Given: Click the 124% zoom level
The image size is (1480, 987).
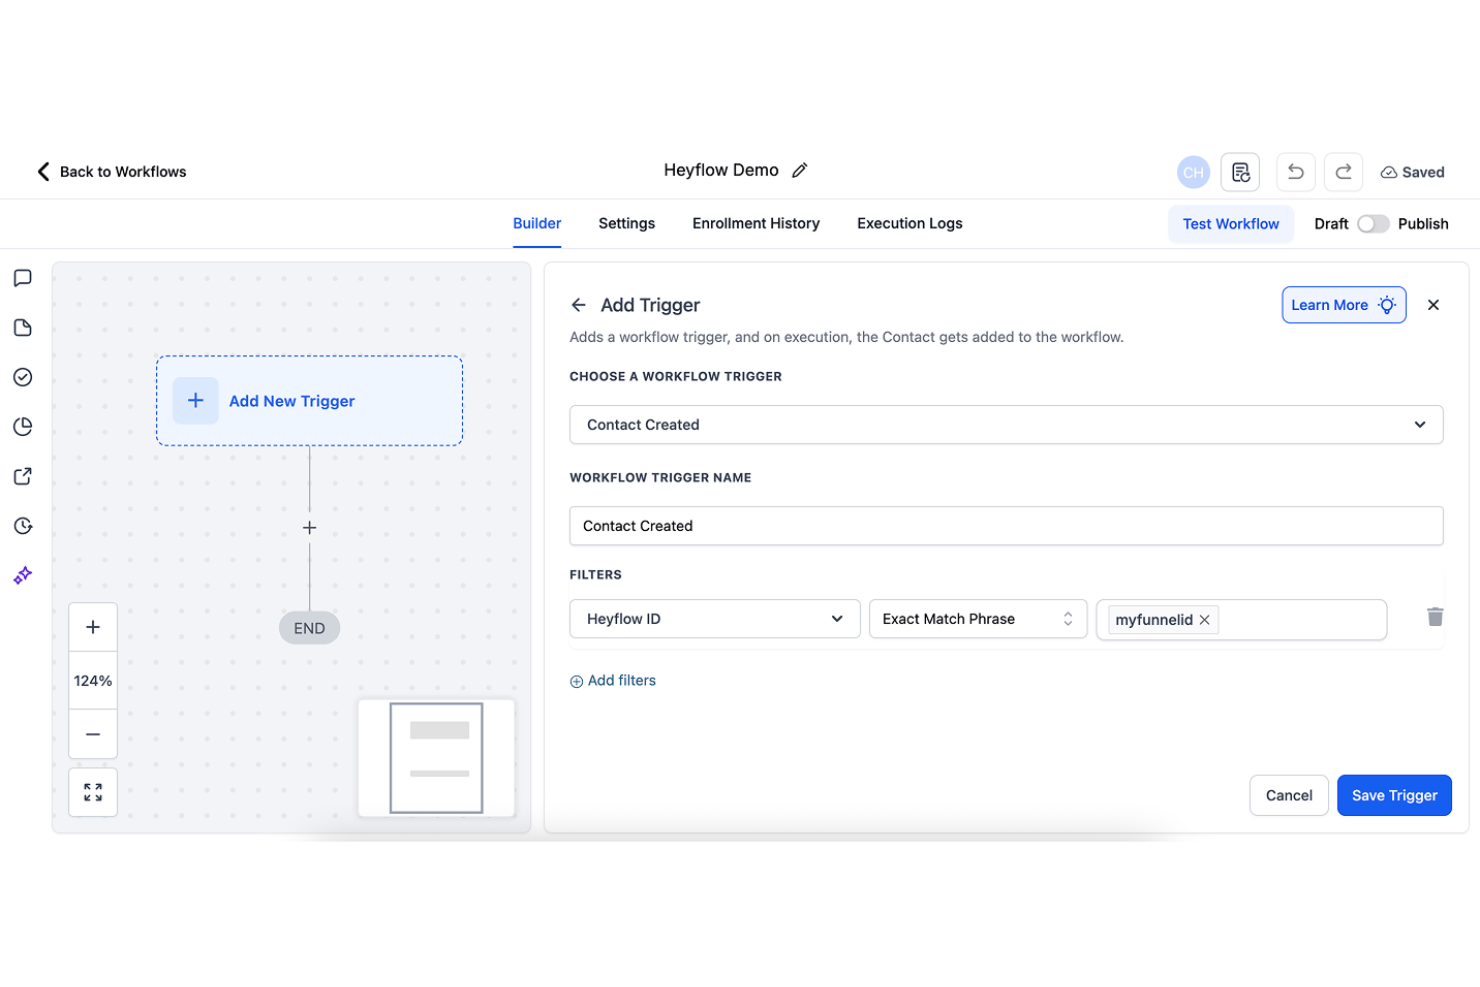Looking at the screenshot, I should coord(93,681).
